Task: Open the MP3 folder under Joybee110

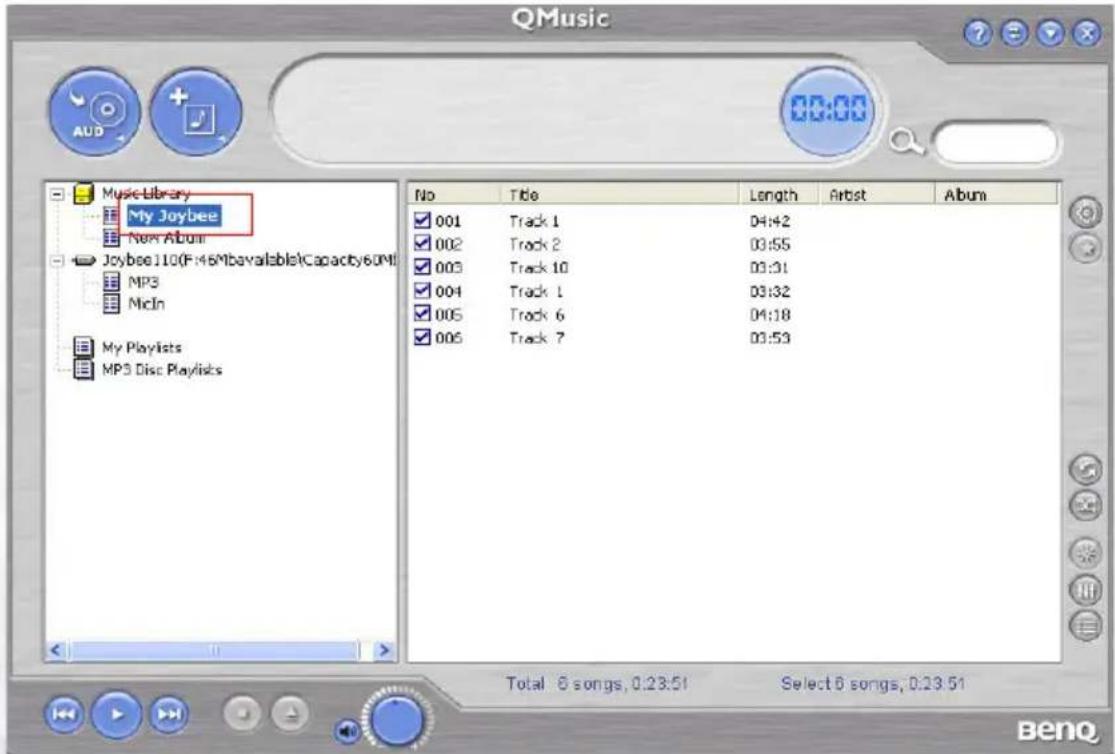Action: pyautogui.click(x=144, y=282)
